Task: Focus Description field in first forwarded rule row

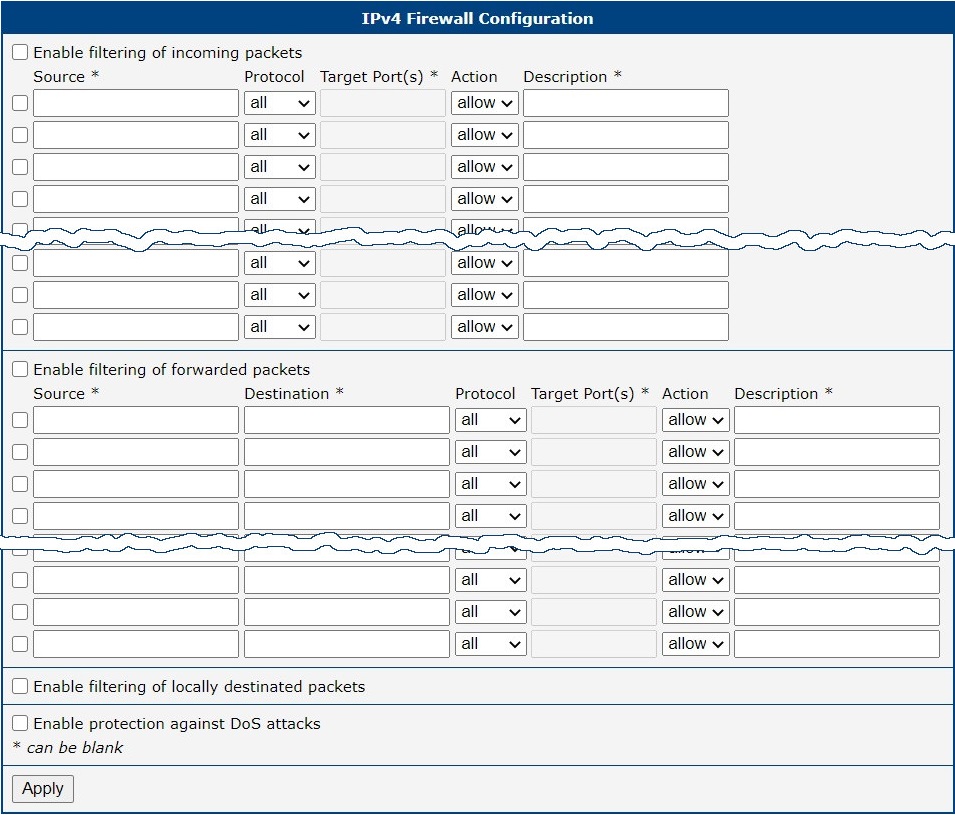Action: 837,420
